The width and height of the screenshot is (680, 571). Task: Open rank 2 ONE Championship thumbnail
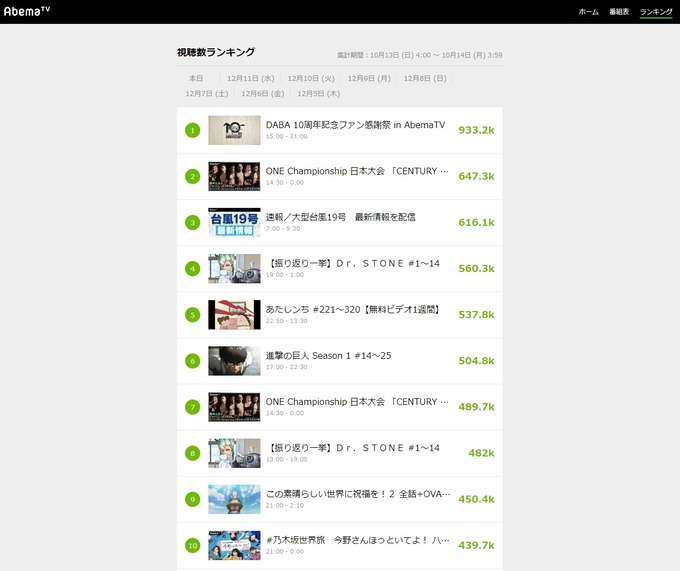click(x=234, y=176)
